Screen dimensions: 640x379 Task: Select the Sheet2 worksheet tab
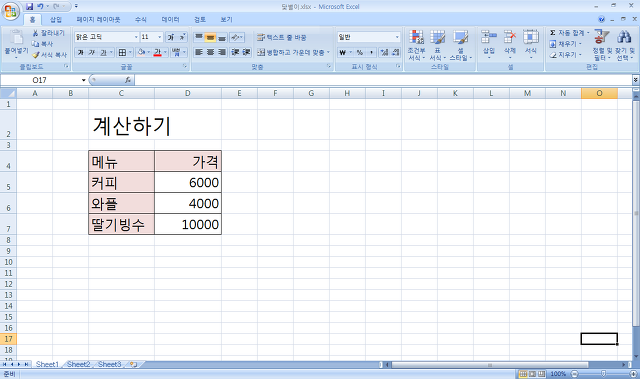pyautogui.click(x=78, y=364)
